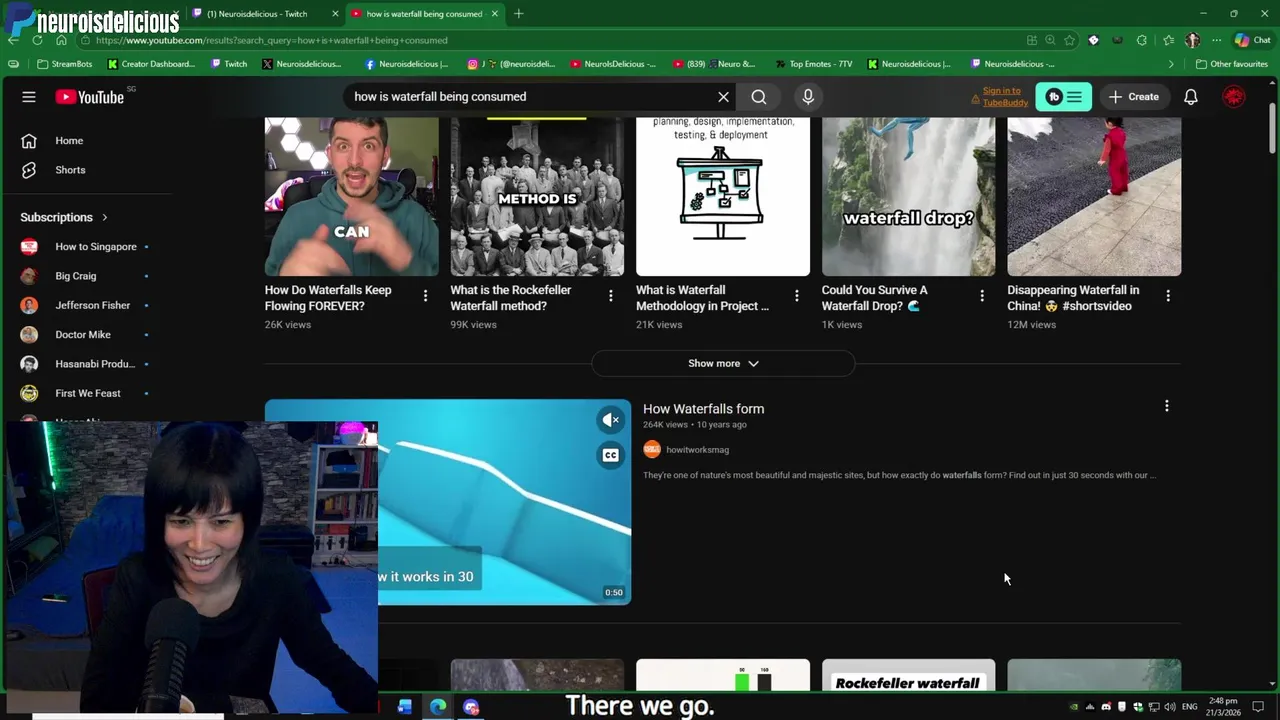Open 'Could You Survive A Waterfall Drop?' title
Image resolution: width=1280 pixels, height=720 pixels.
(875, 298)
